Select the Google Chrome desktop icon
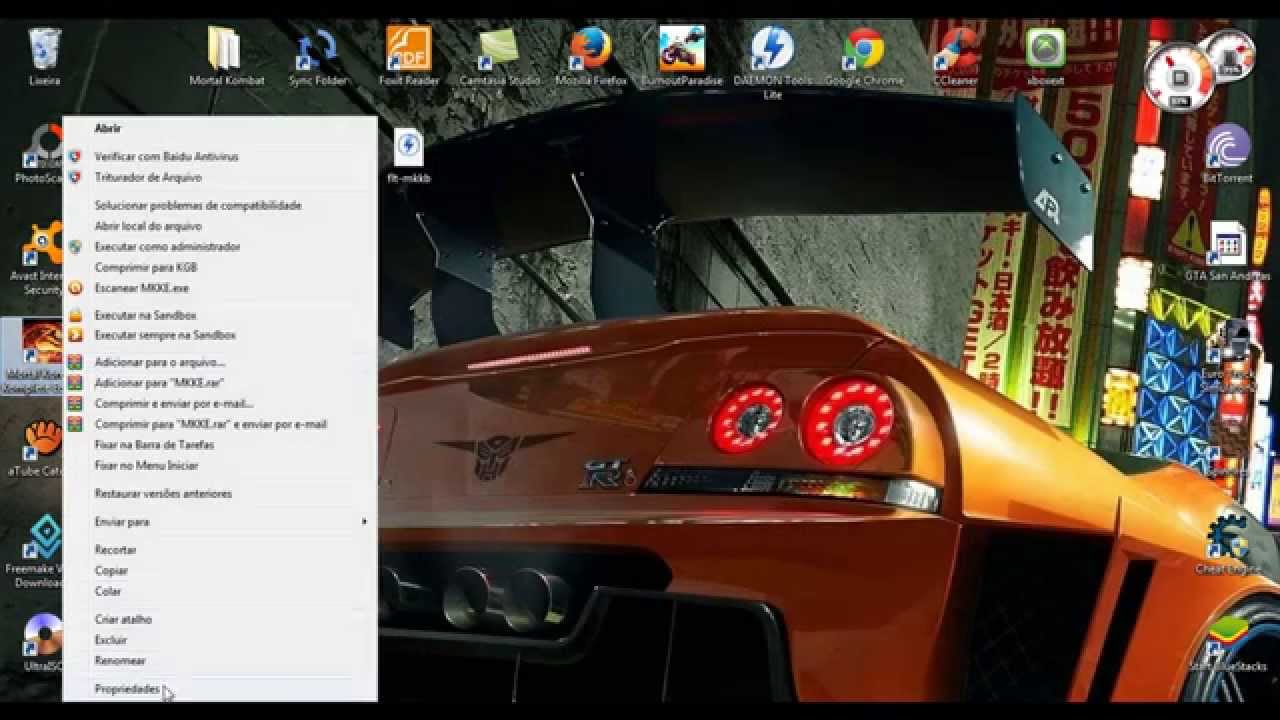Image resolution: width=1280 pixels, height=720 pixels. click(864, 56)
